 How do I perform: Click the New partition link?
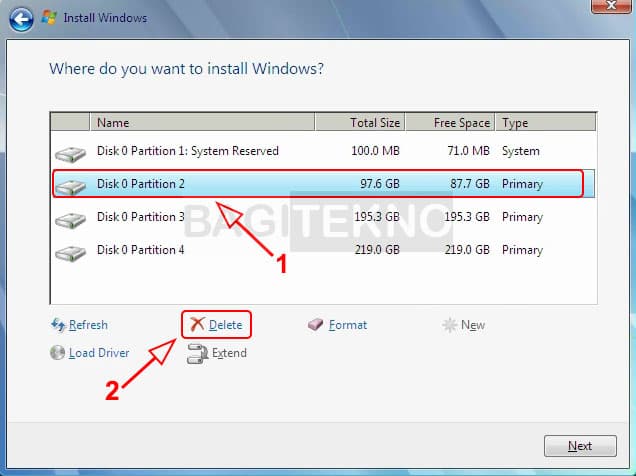coord(473,325)
